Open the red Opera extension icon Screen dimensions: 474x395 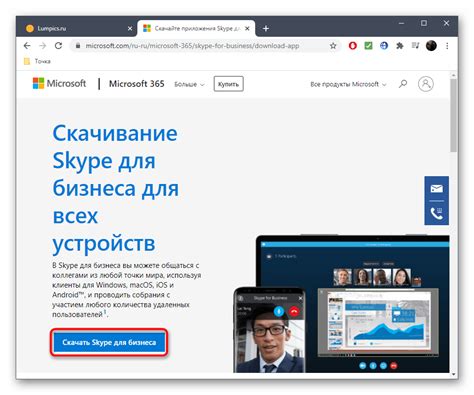click(x=352, y=46)
